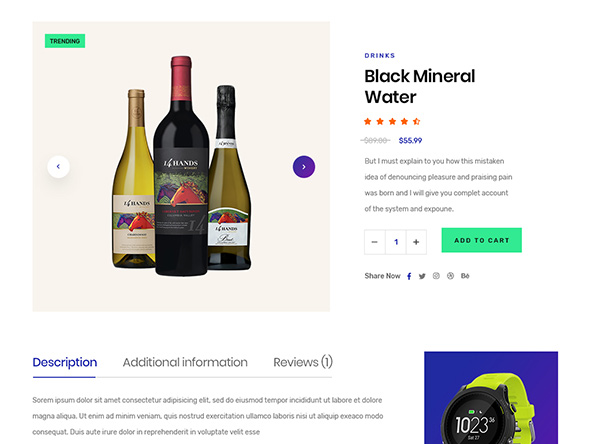Screen dimensions: 600x444
Task: Click the Trending badge
Action: click(x=65, y=41)
